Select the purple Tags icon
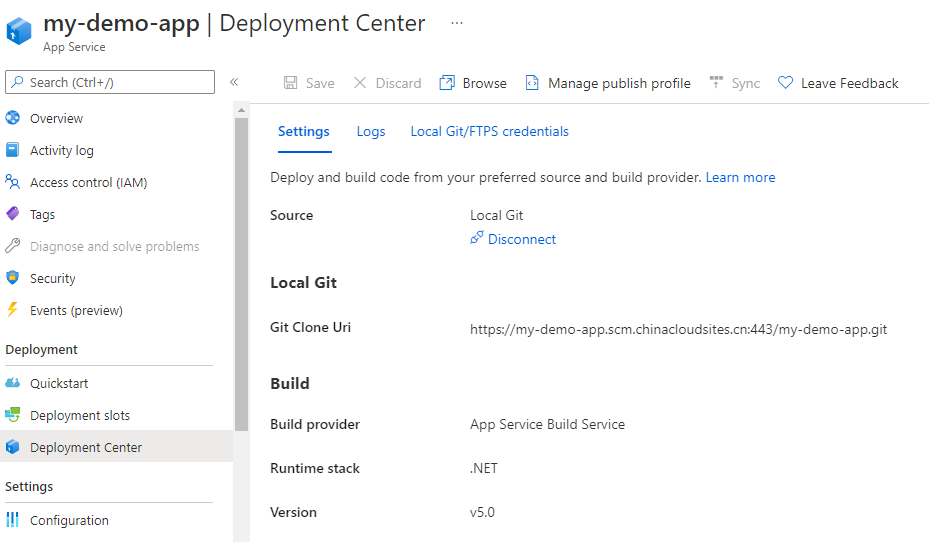This screenshot has width=929, height=542. (x=13, y=214)
